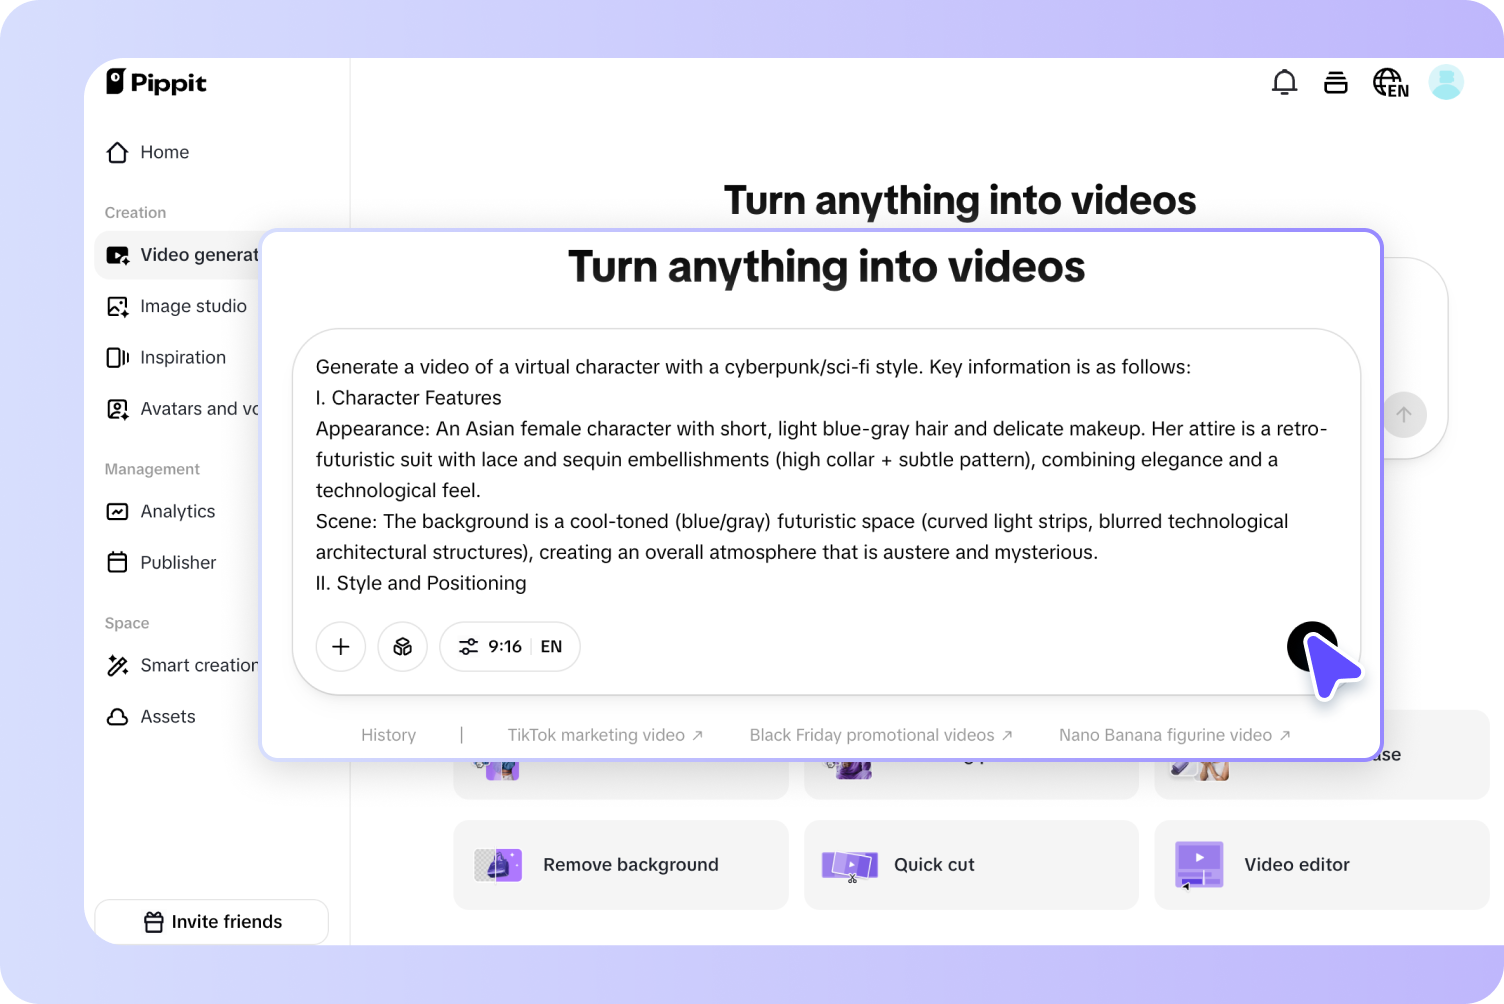Click the Smart creation magic wand icon
Viewport: 1504px width, 1004px height.
pyautogui.click(x=117, y=665)
